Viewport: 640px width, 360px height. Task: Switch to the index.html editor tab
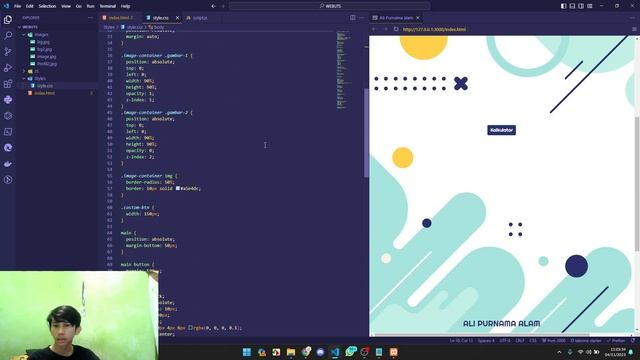[119, 18]
